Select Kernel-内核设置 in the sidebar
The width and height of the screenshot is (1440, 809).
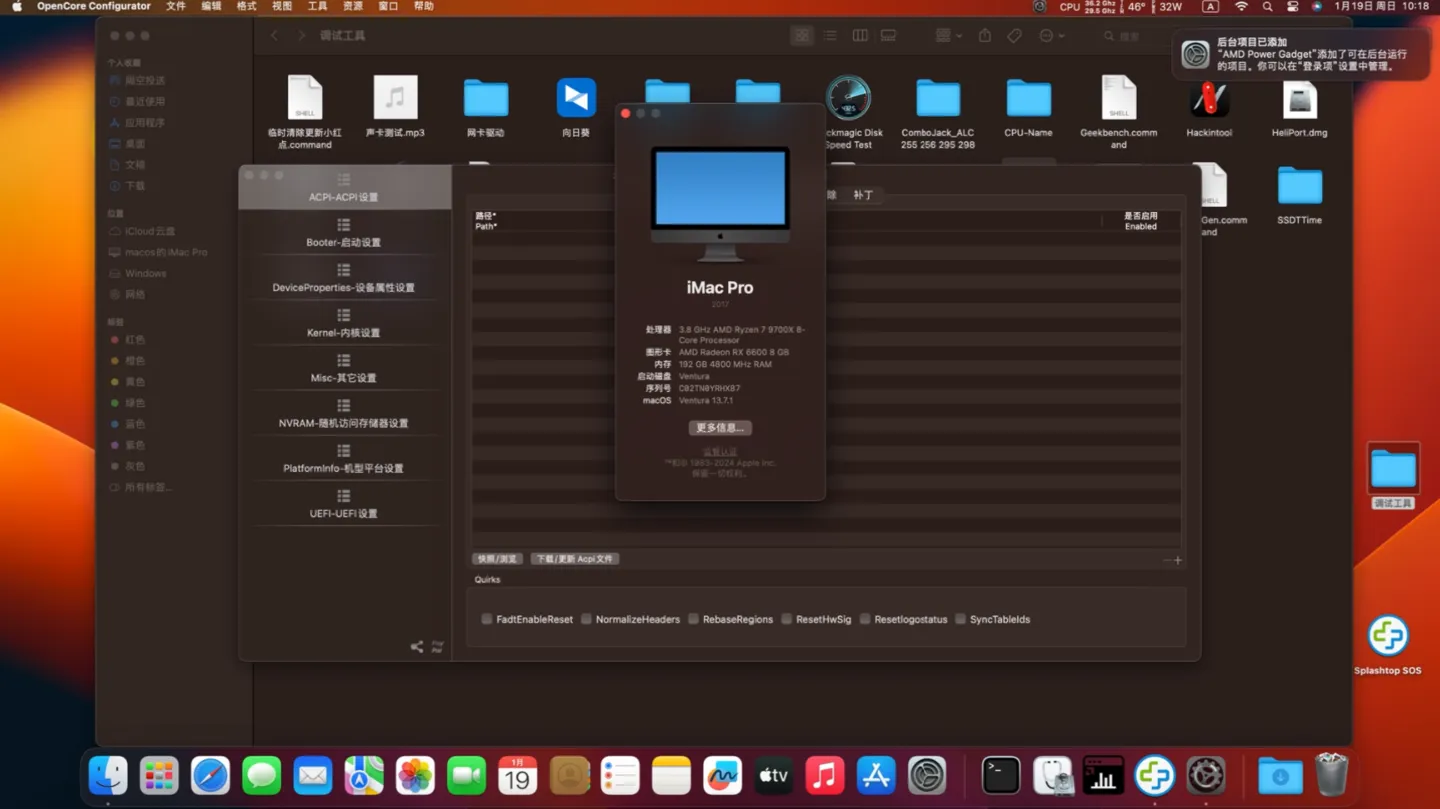(343, 323)
